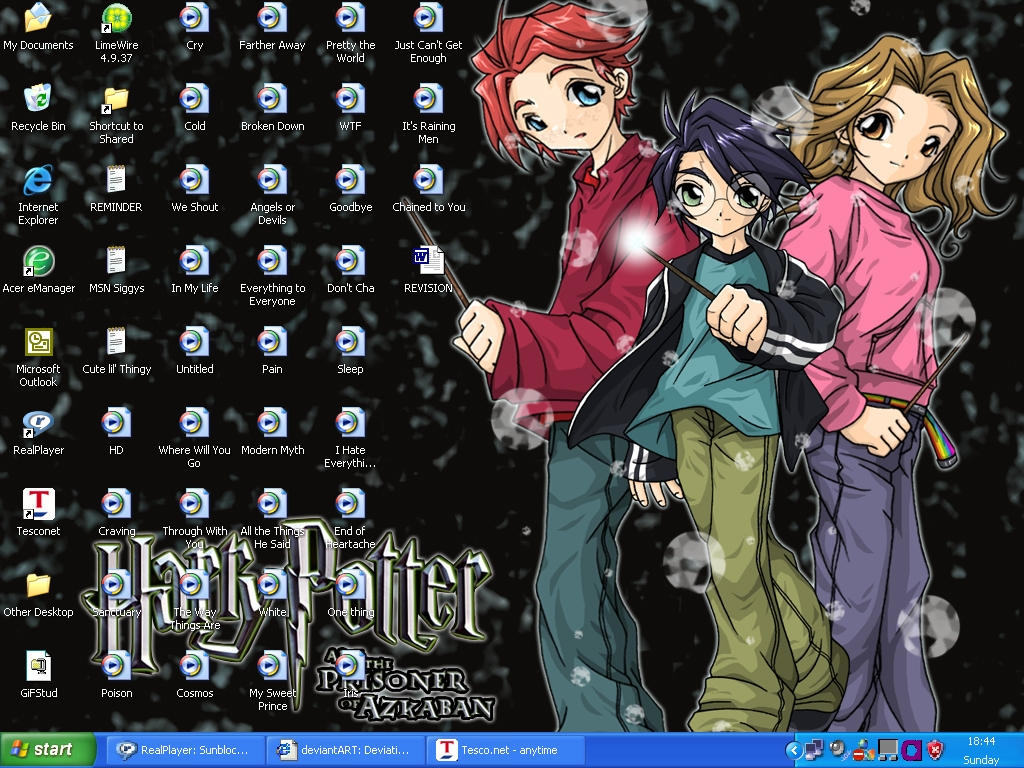Select the Cold media file

pyautogui.click(x=195, y=99)
